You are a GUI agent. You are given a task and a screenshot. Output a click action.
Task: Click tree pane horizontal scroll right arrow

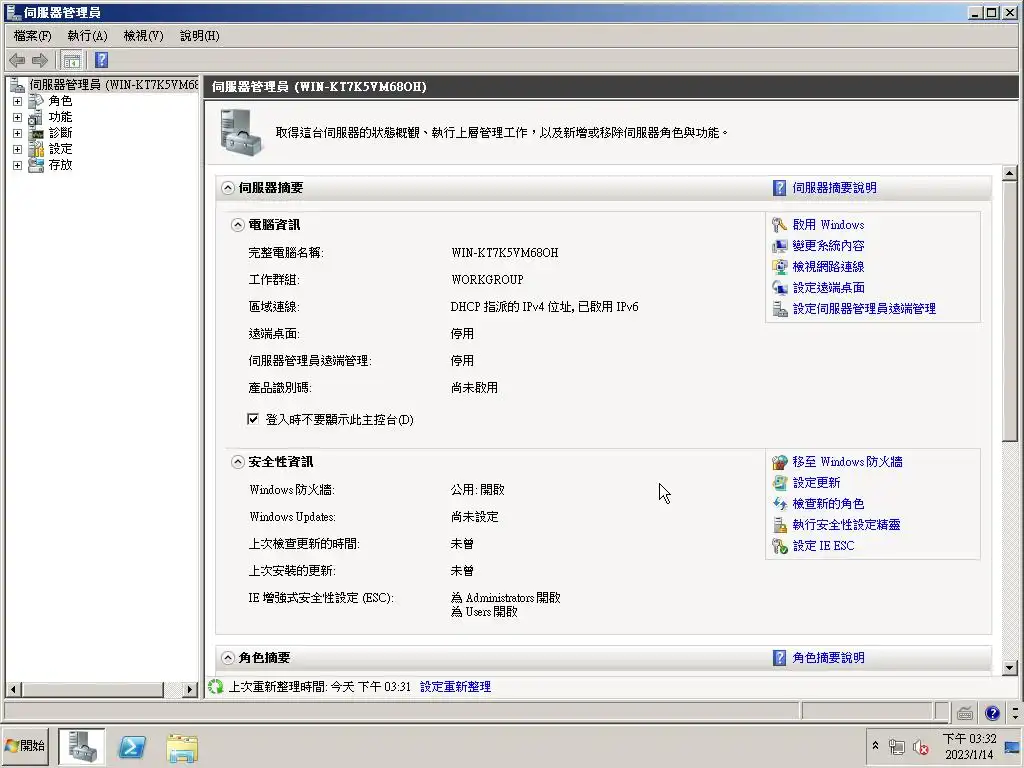(189, 689)
